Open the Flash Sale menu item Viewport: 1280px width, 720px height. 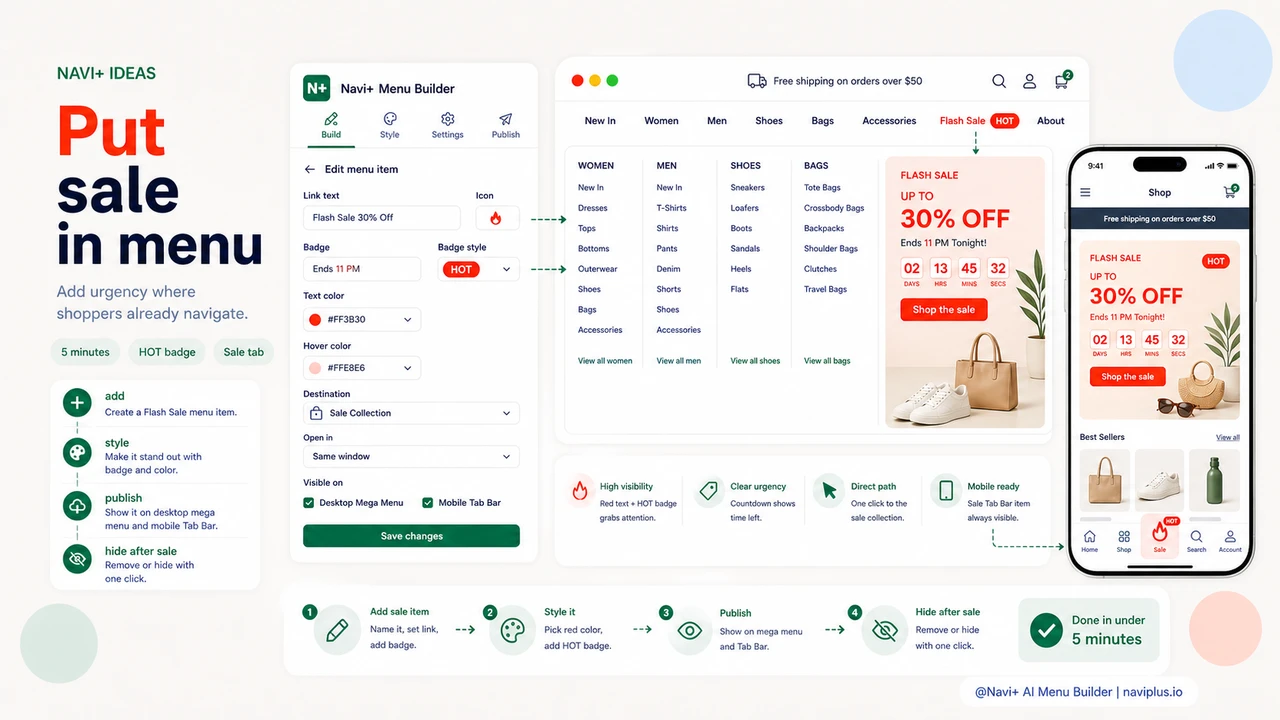[978, 121]
